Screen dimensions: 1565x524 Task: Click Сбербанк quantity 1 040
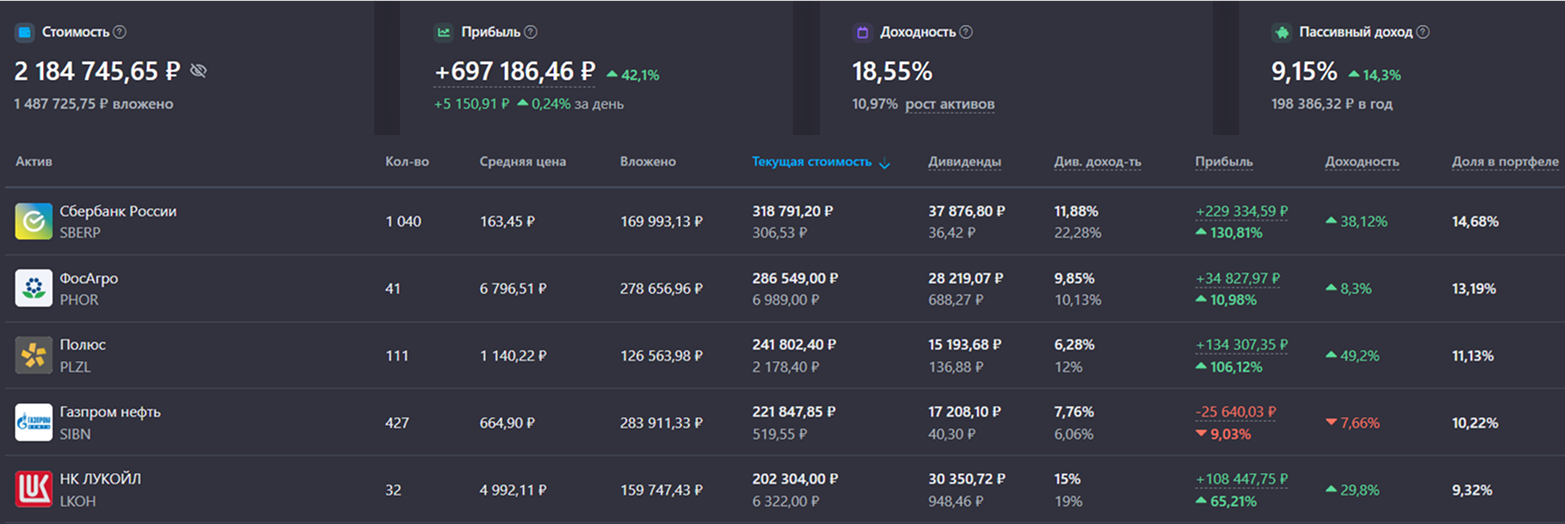click(x=403, y=222)
